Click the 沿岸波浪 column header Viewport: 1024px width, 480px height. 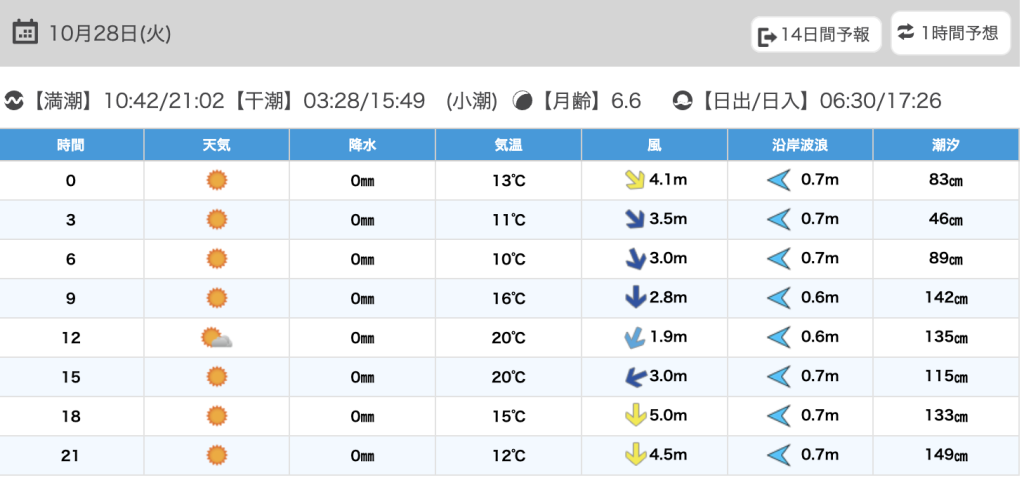click(799, 145)
